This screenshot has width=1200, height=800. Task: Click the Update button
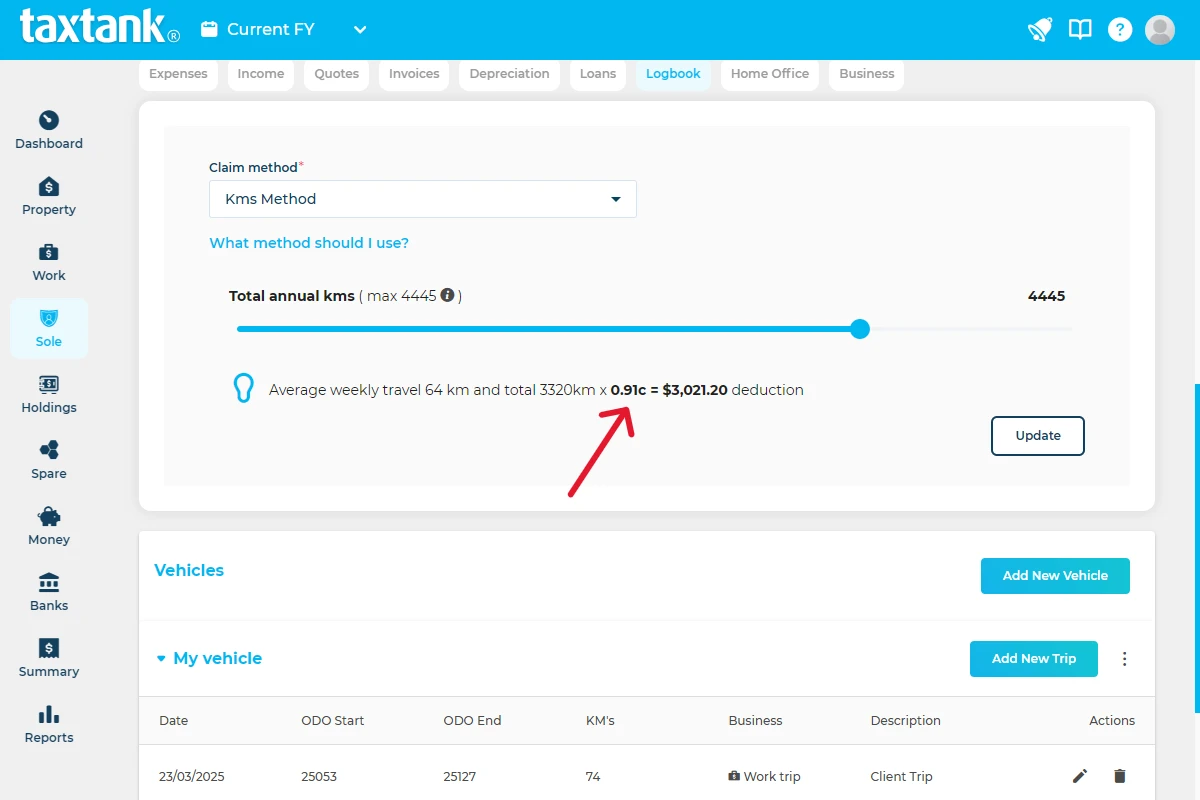(1038, 436)
